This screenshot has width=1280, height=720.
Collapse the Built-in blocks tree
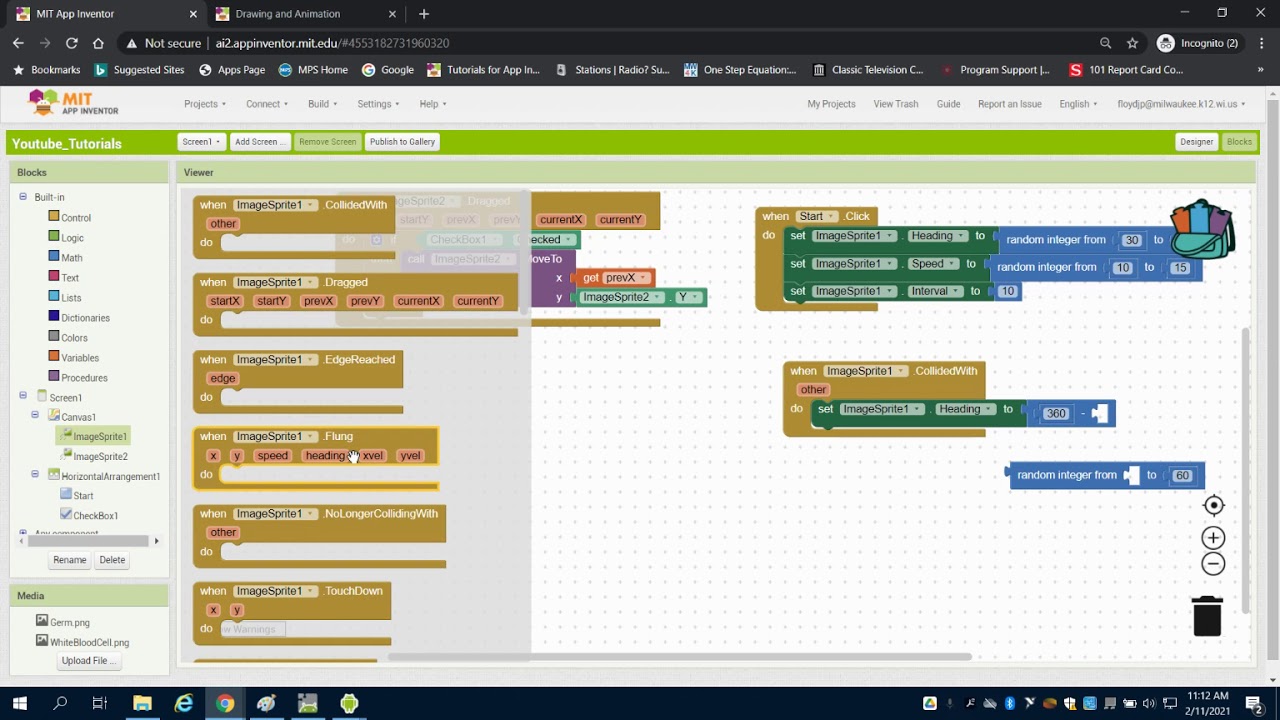click(23, 197)
